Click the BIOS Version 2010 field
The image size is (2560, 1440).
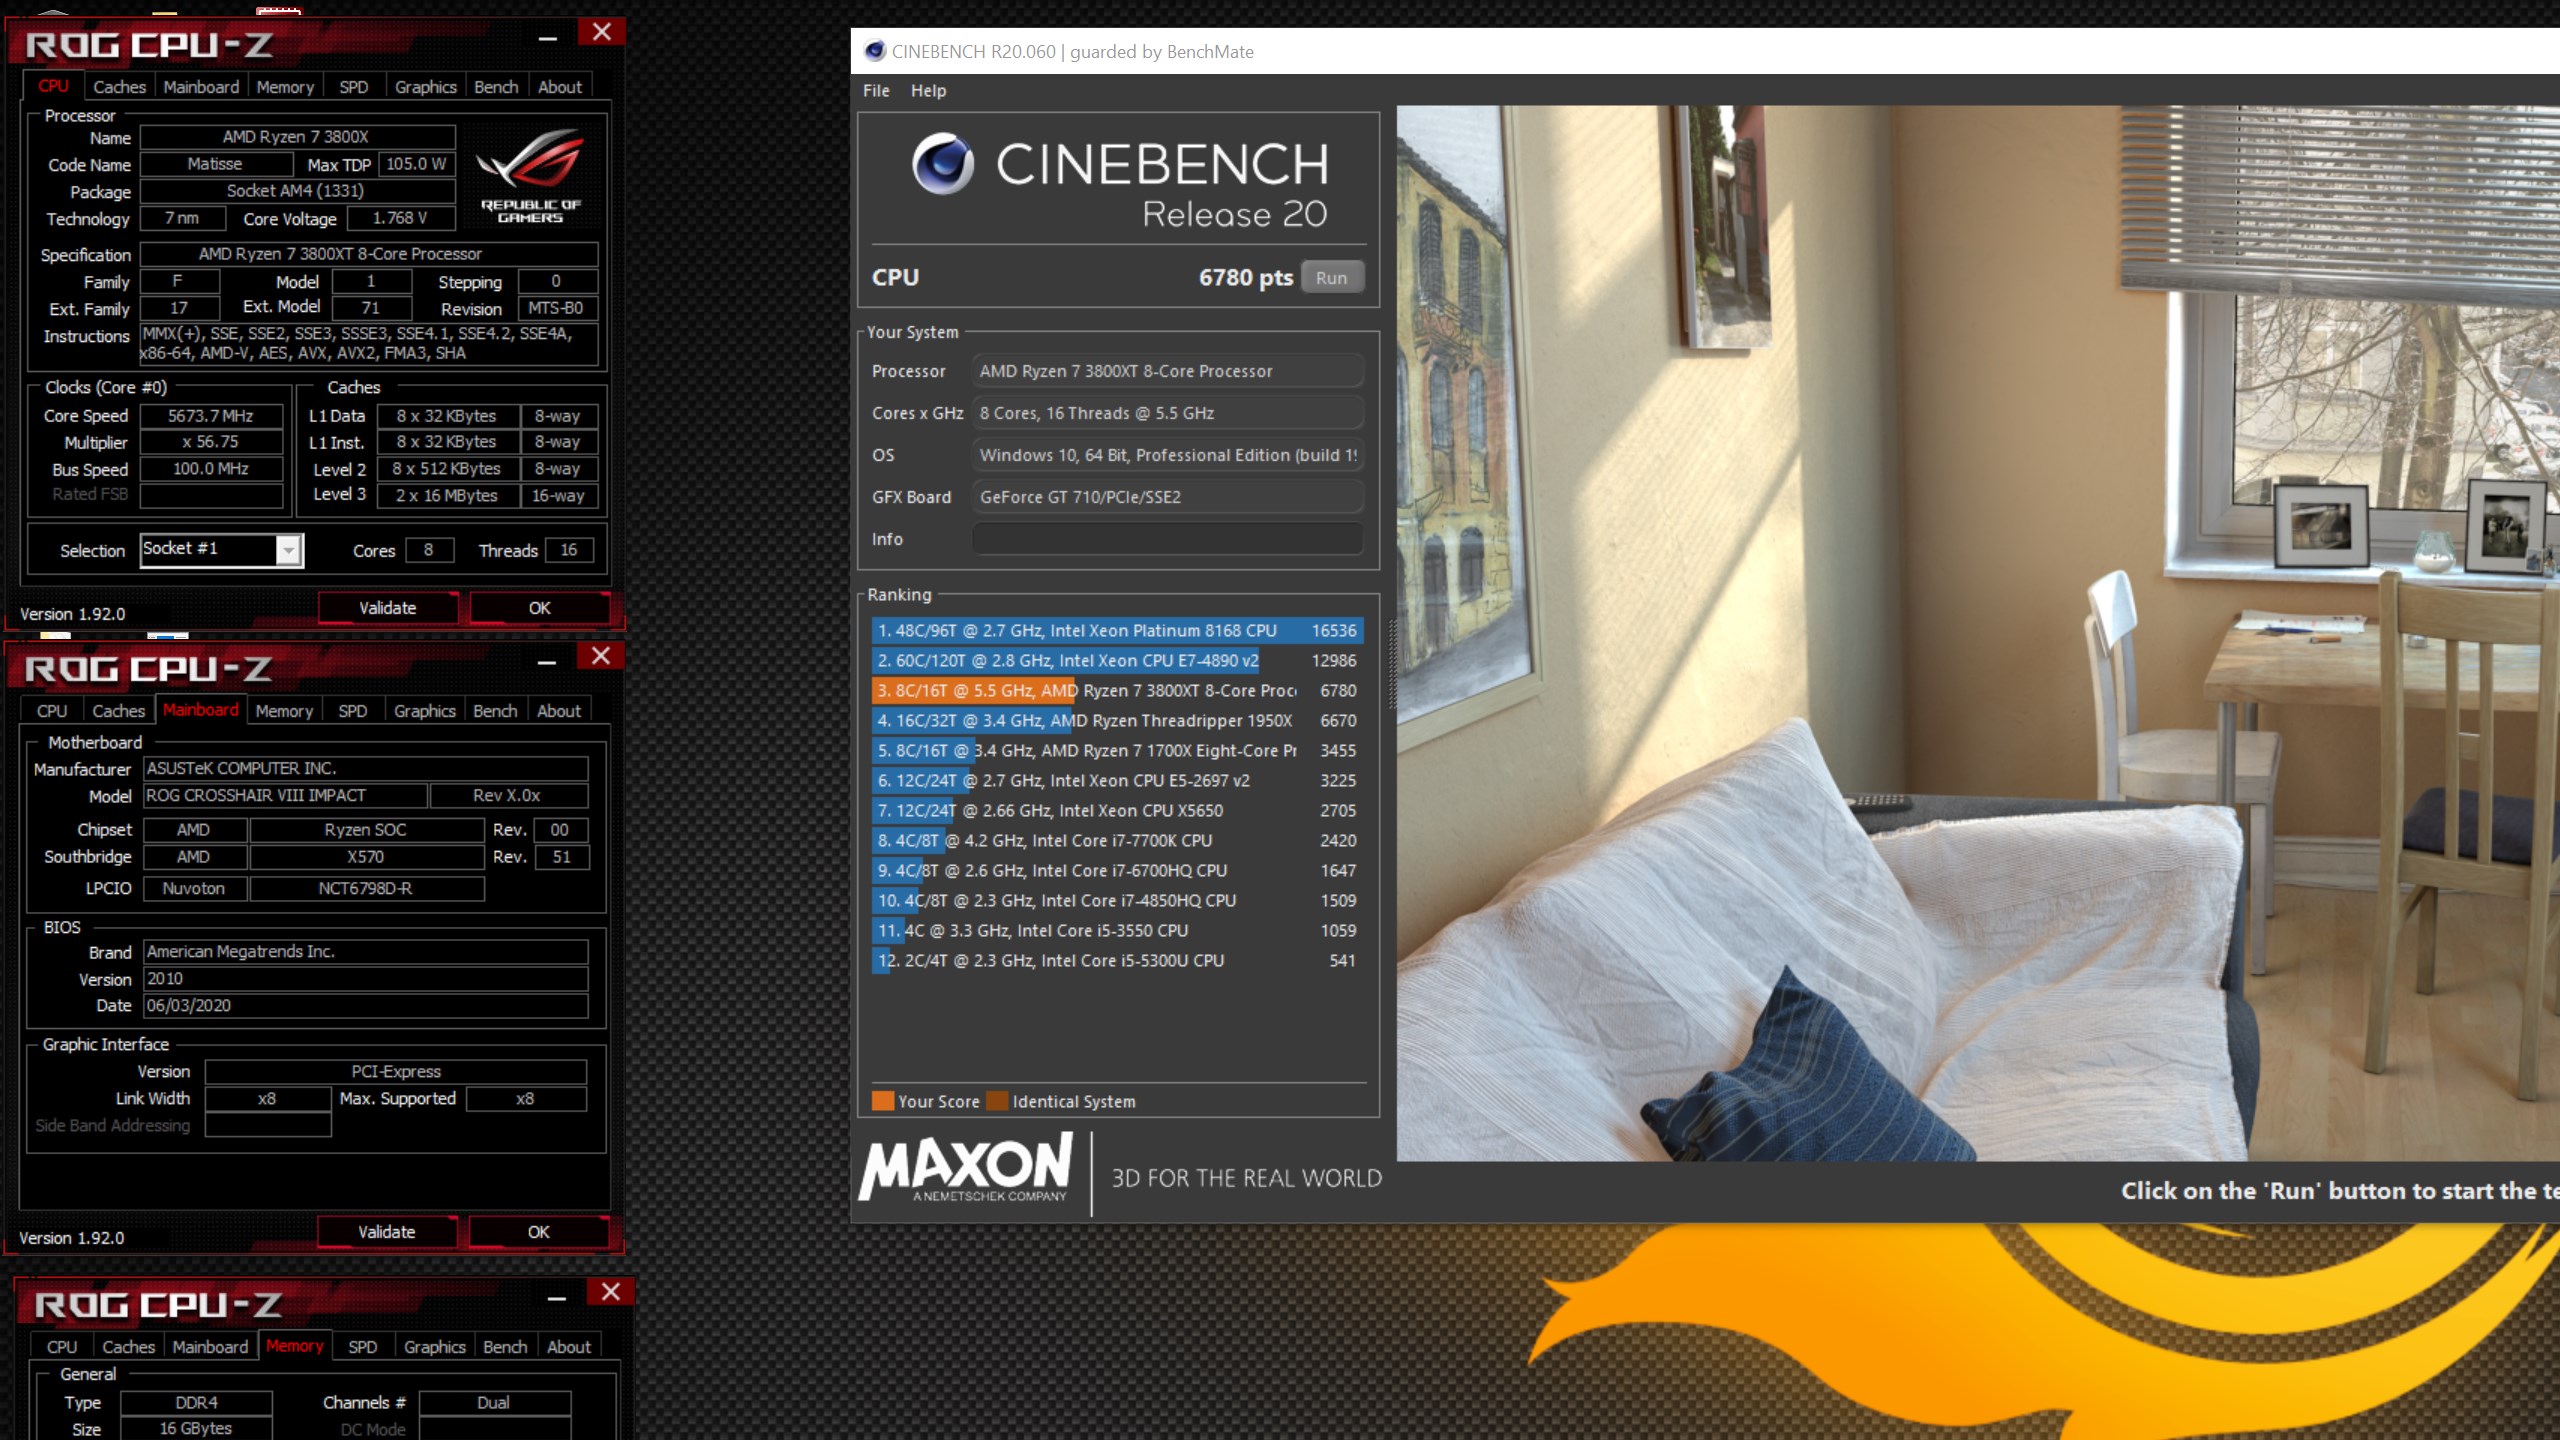365,979
